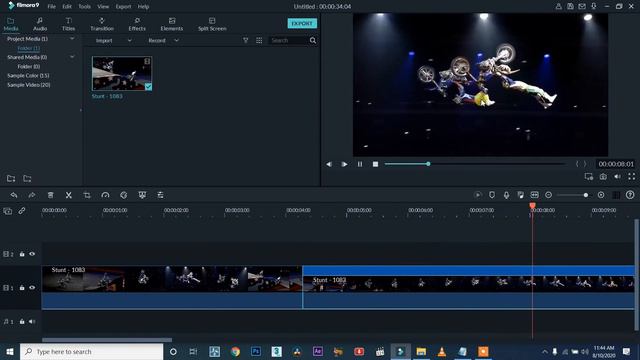Lock audio track 1
Screen dimensions: 640x360
point(22,322)
